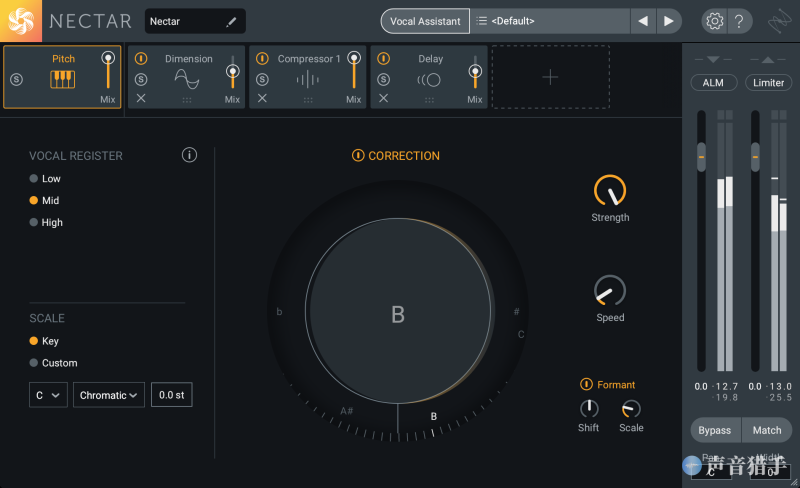Open the help question mark

[x=739, y=21]
